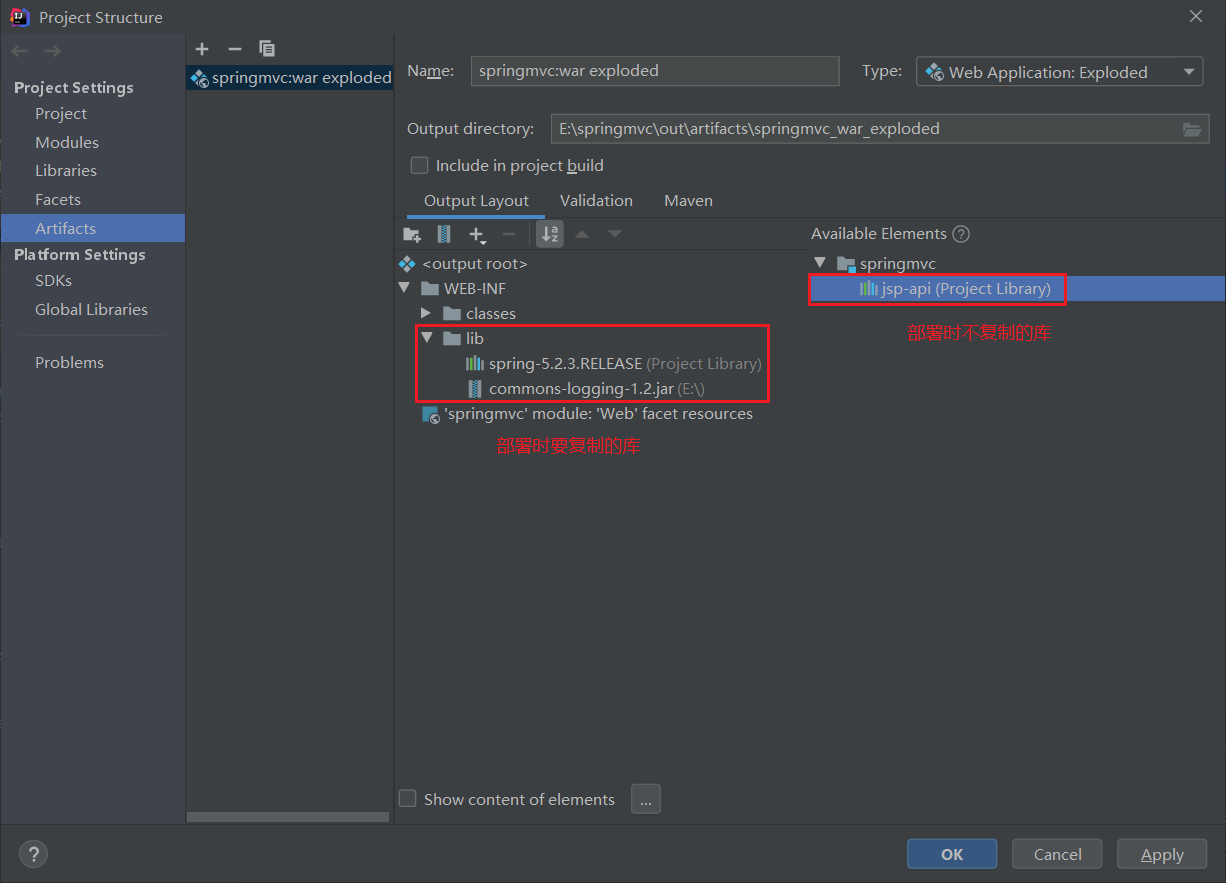1226x883 pixels.
Task: Switch to the Output Layout tab
Action: click(x=476, y=201)
